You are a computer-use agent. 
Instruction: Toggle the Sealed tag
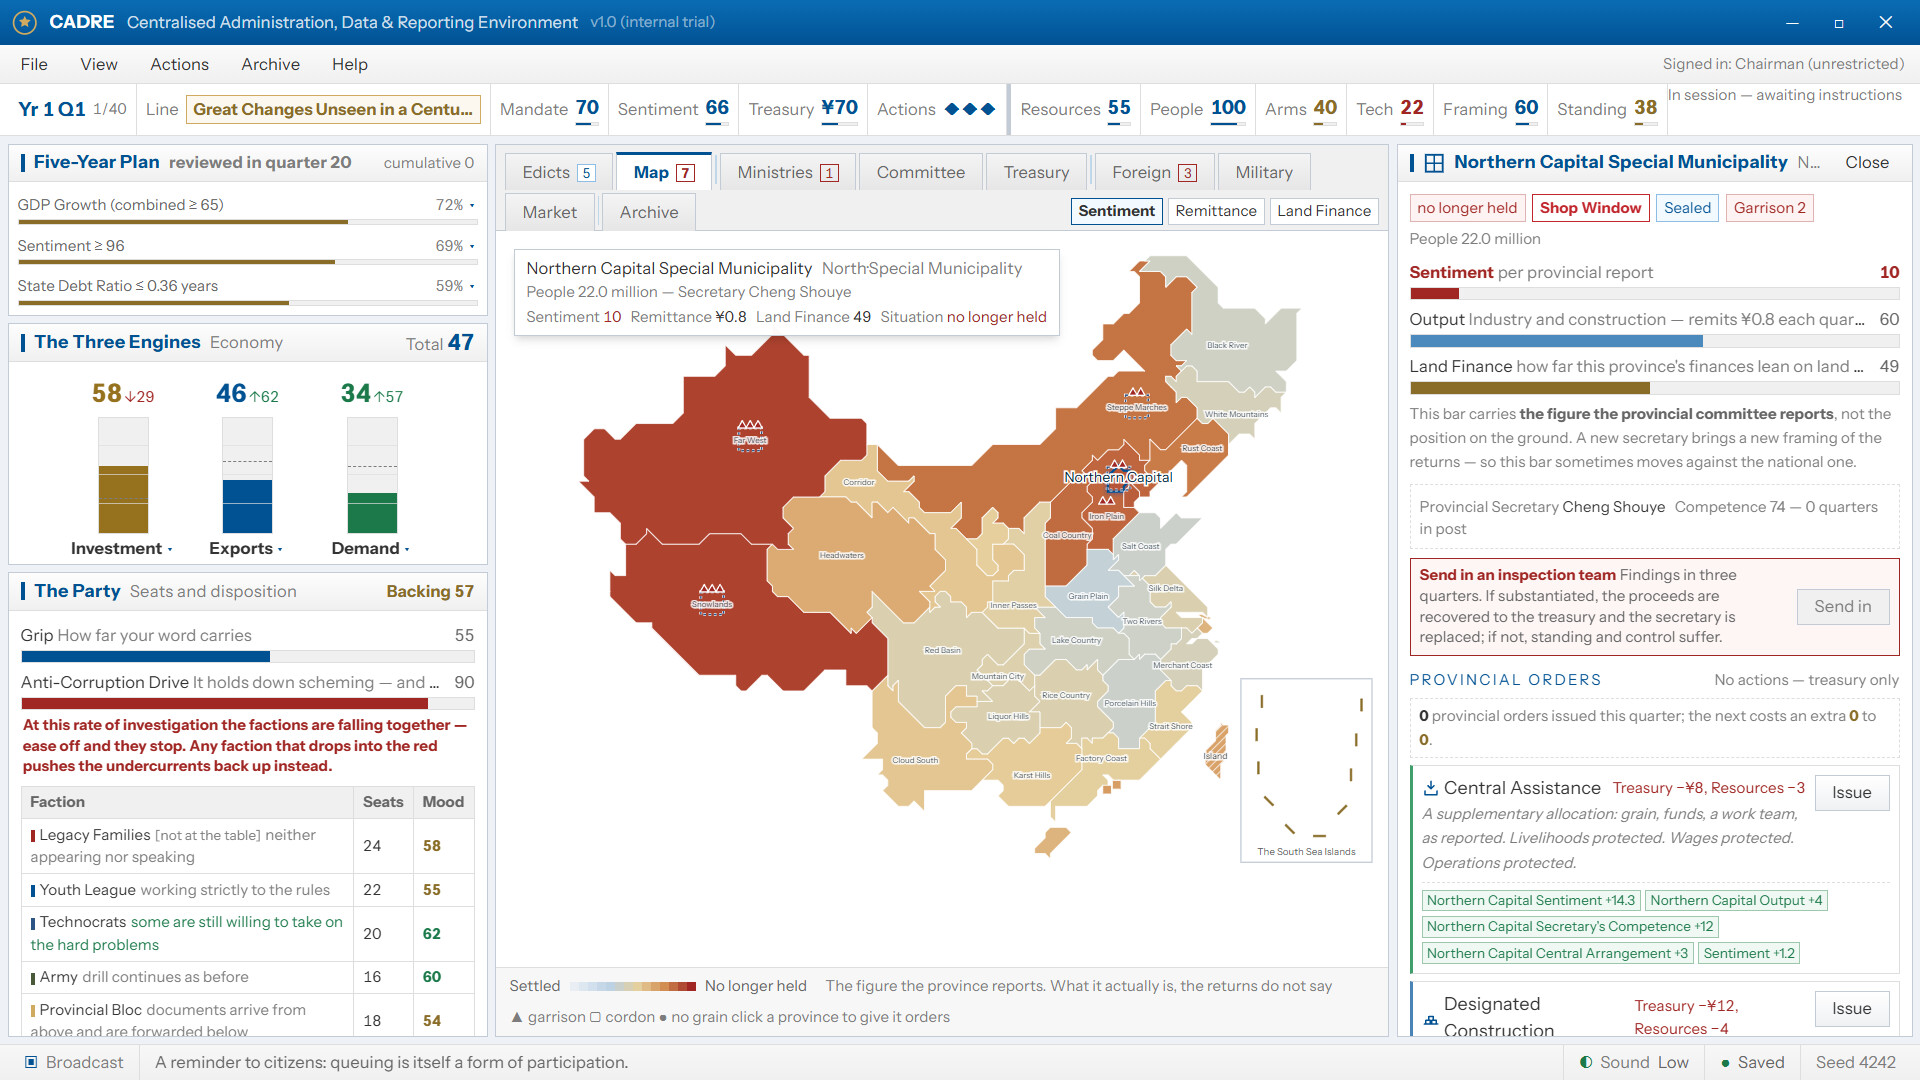[1687, 208]
